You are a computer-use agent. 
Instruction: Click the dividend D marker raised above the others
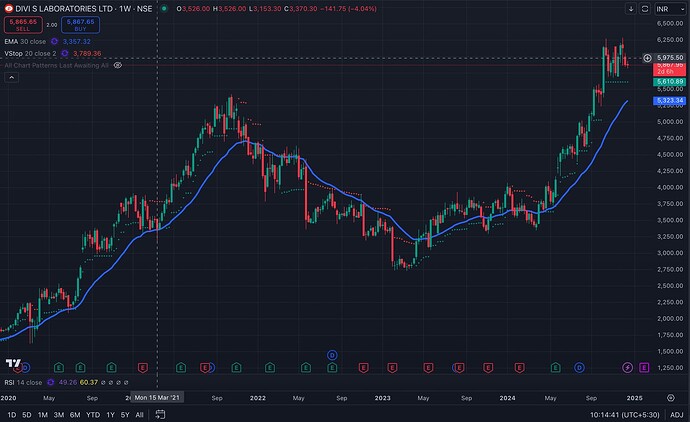[x=332, y=355]
